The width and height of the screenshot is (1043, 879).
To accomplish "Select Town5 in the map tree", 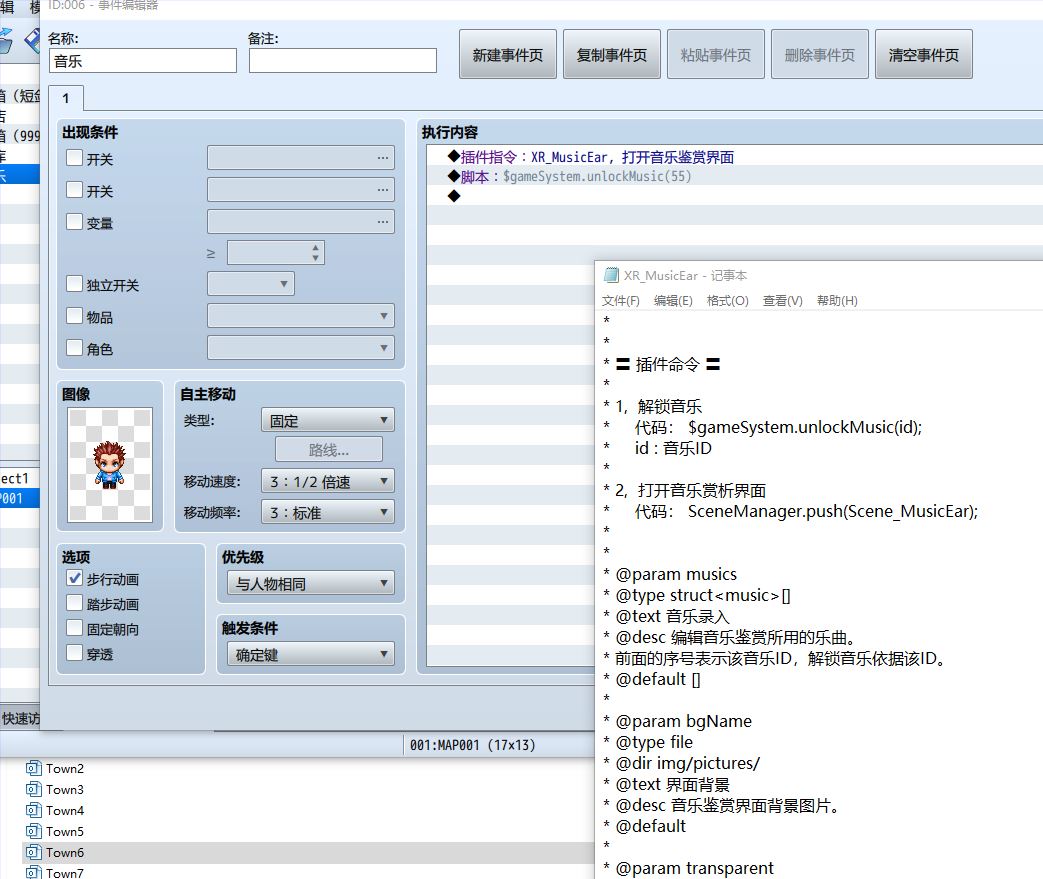I will click(65, 832).
